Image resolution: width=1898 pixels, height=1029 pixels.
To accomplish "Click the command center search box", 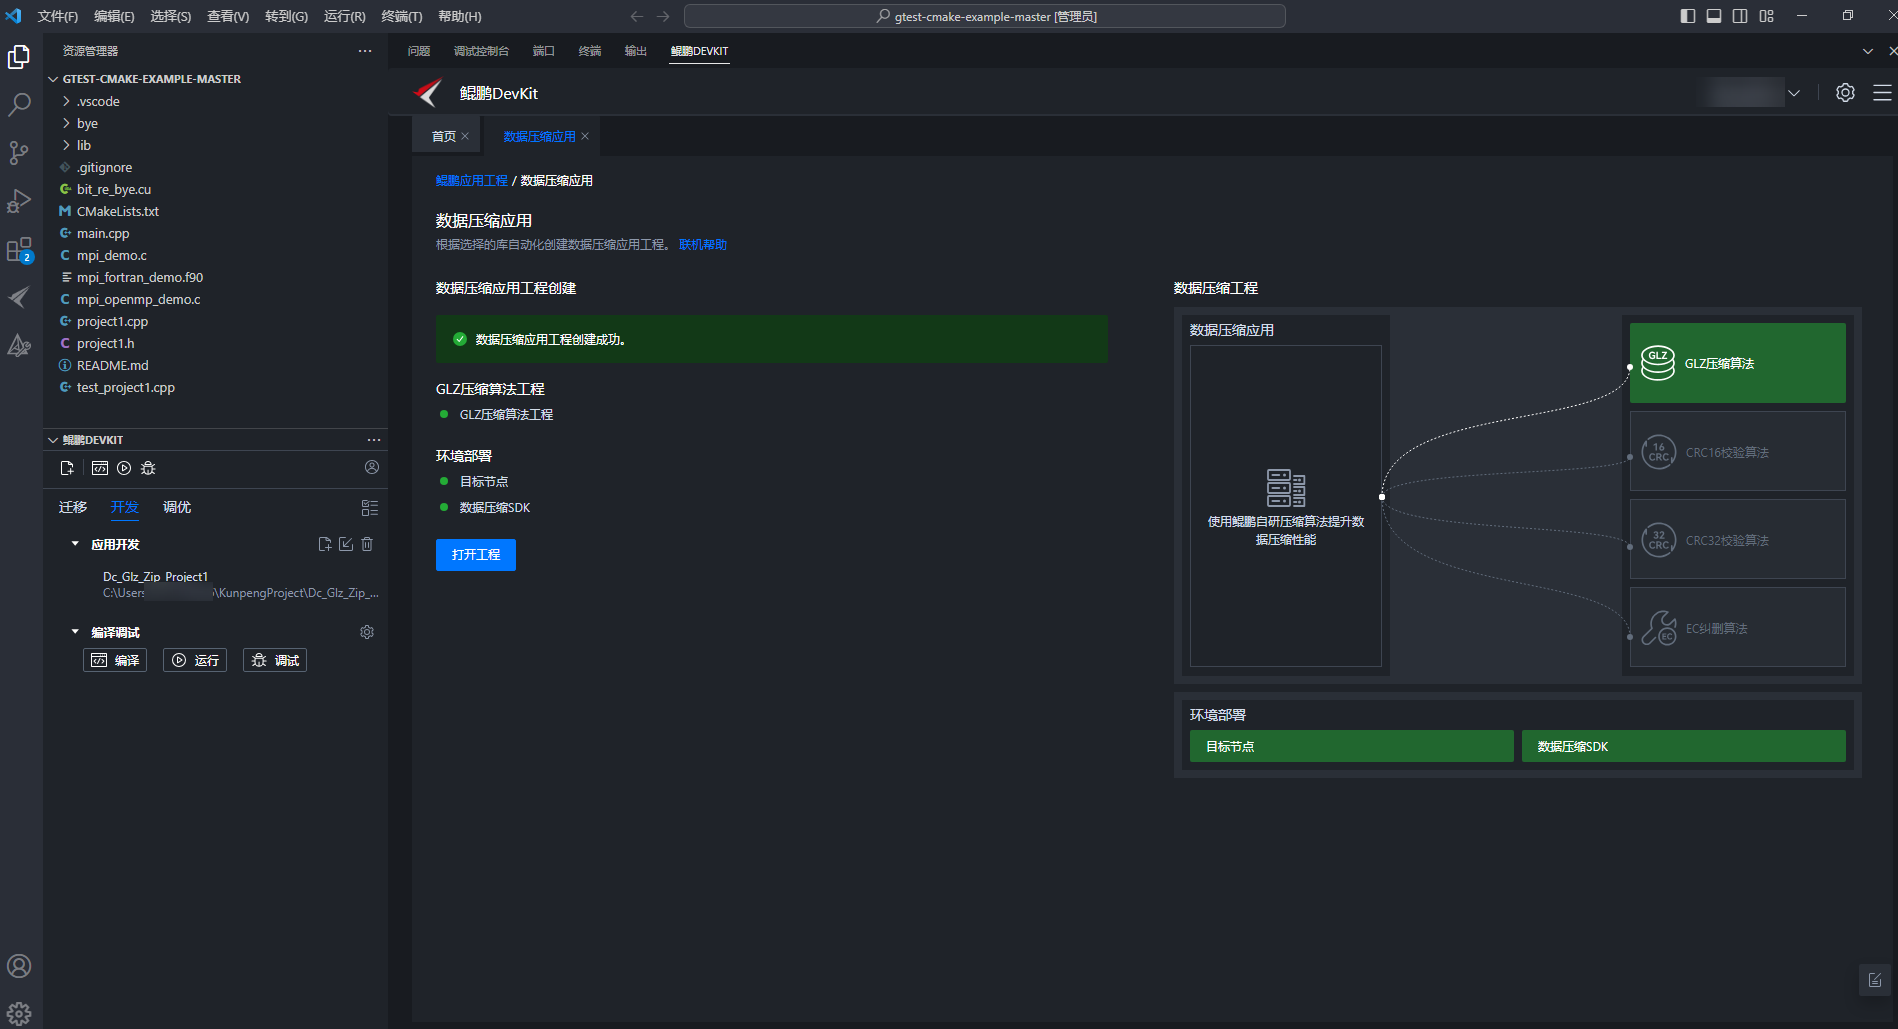I will [x=985, y=16].
